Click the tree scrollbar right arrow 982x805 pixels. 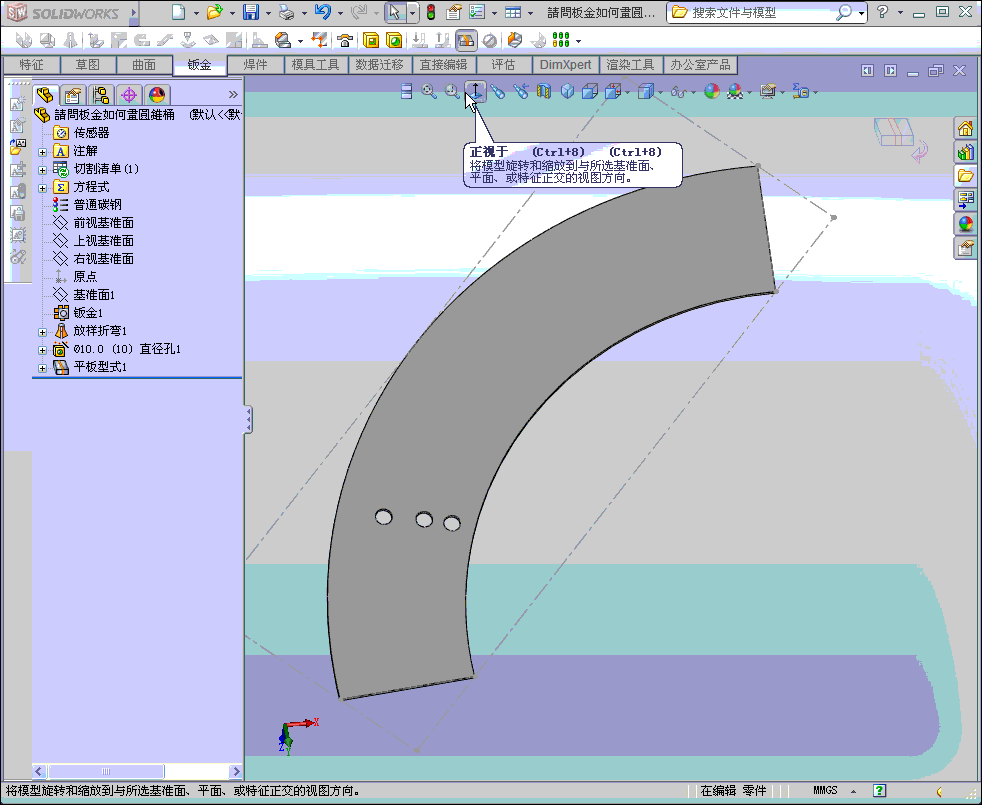coord(235,771)
